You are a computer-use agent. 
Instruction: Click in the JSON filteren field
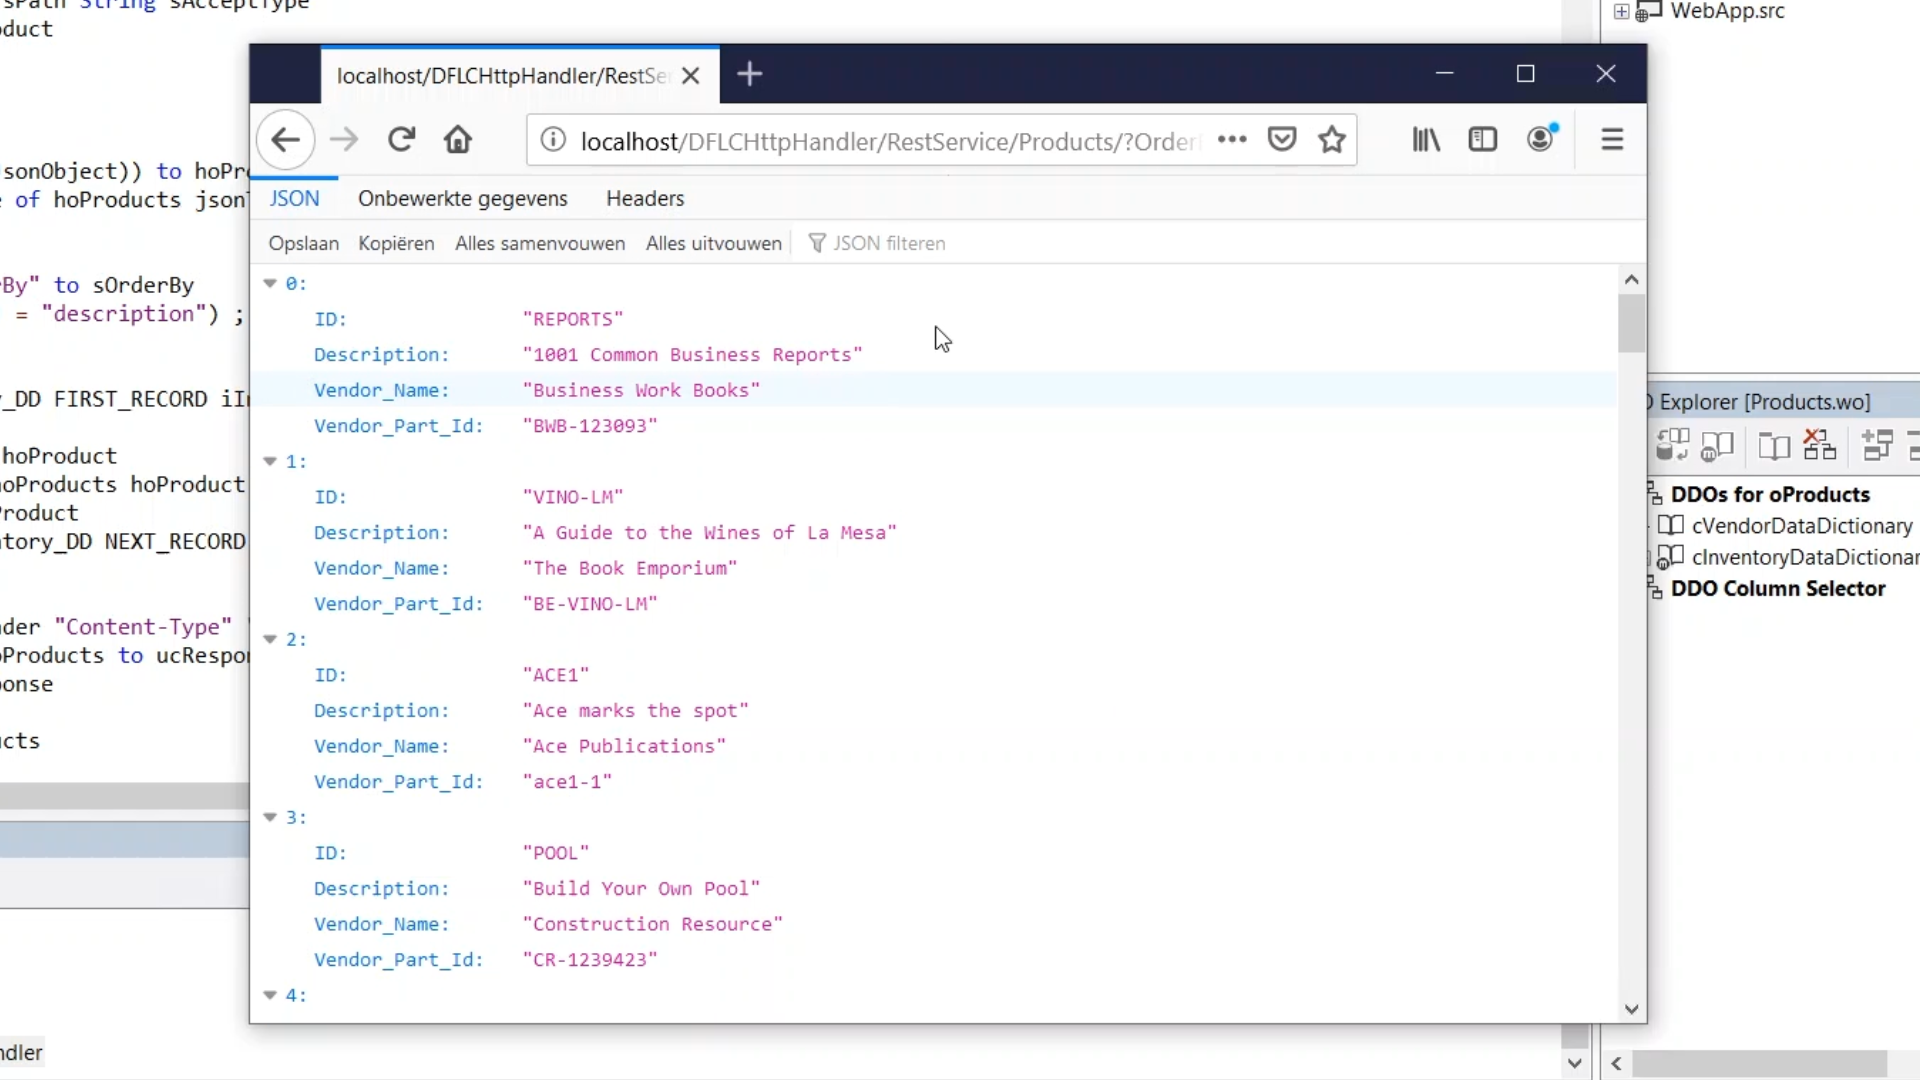888,244
